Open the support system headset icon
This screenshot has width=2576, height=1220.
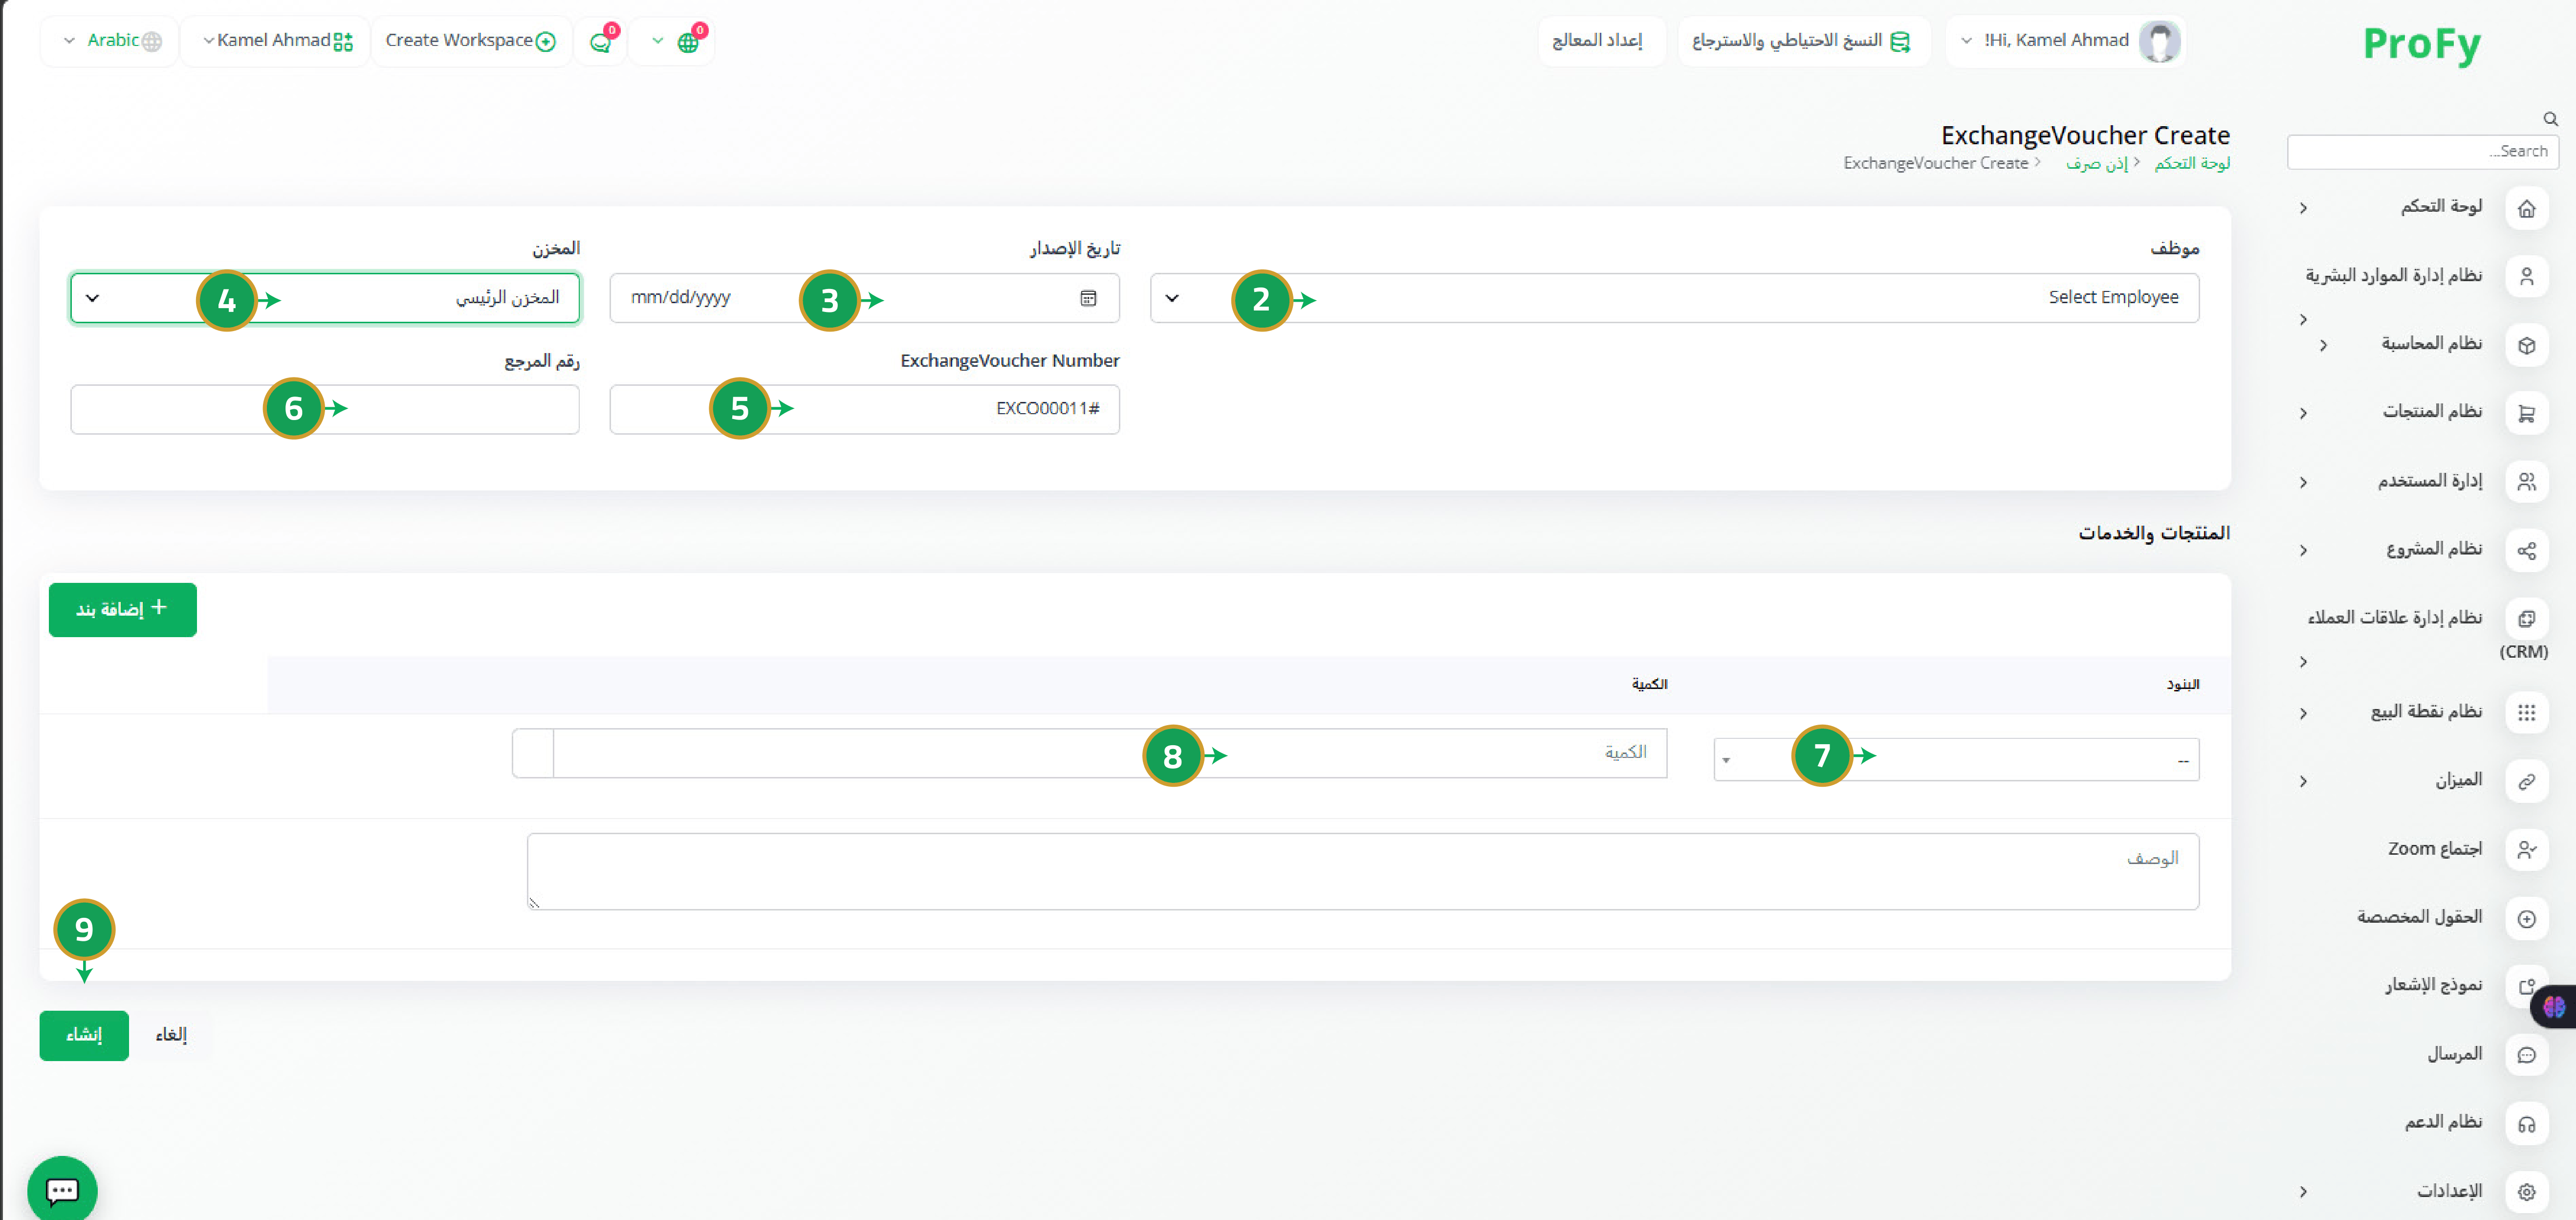tap(2526, 1123)
